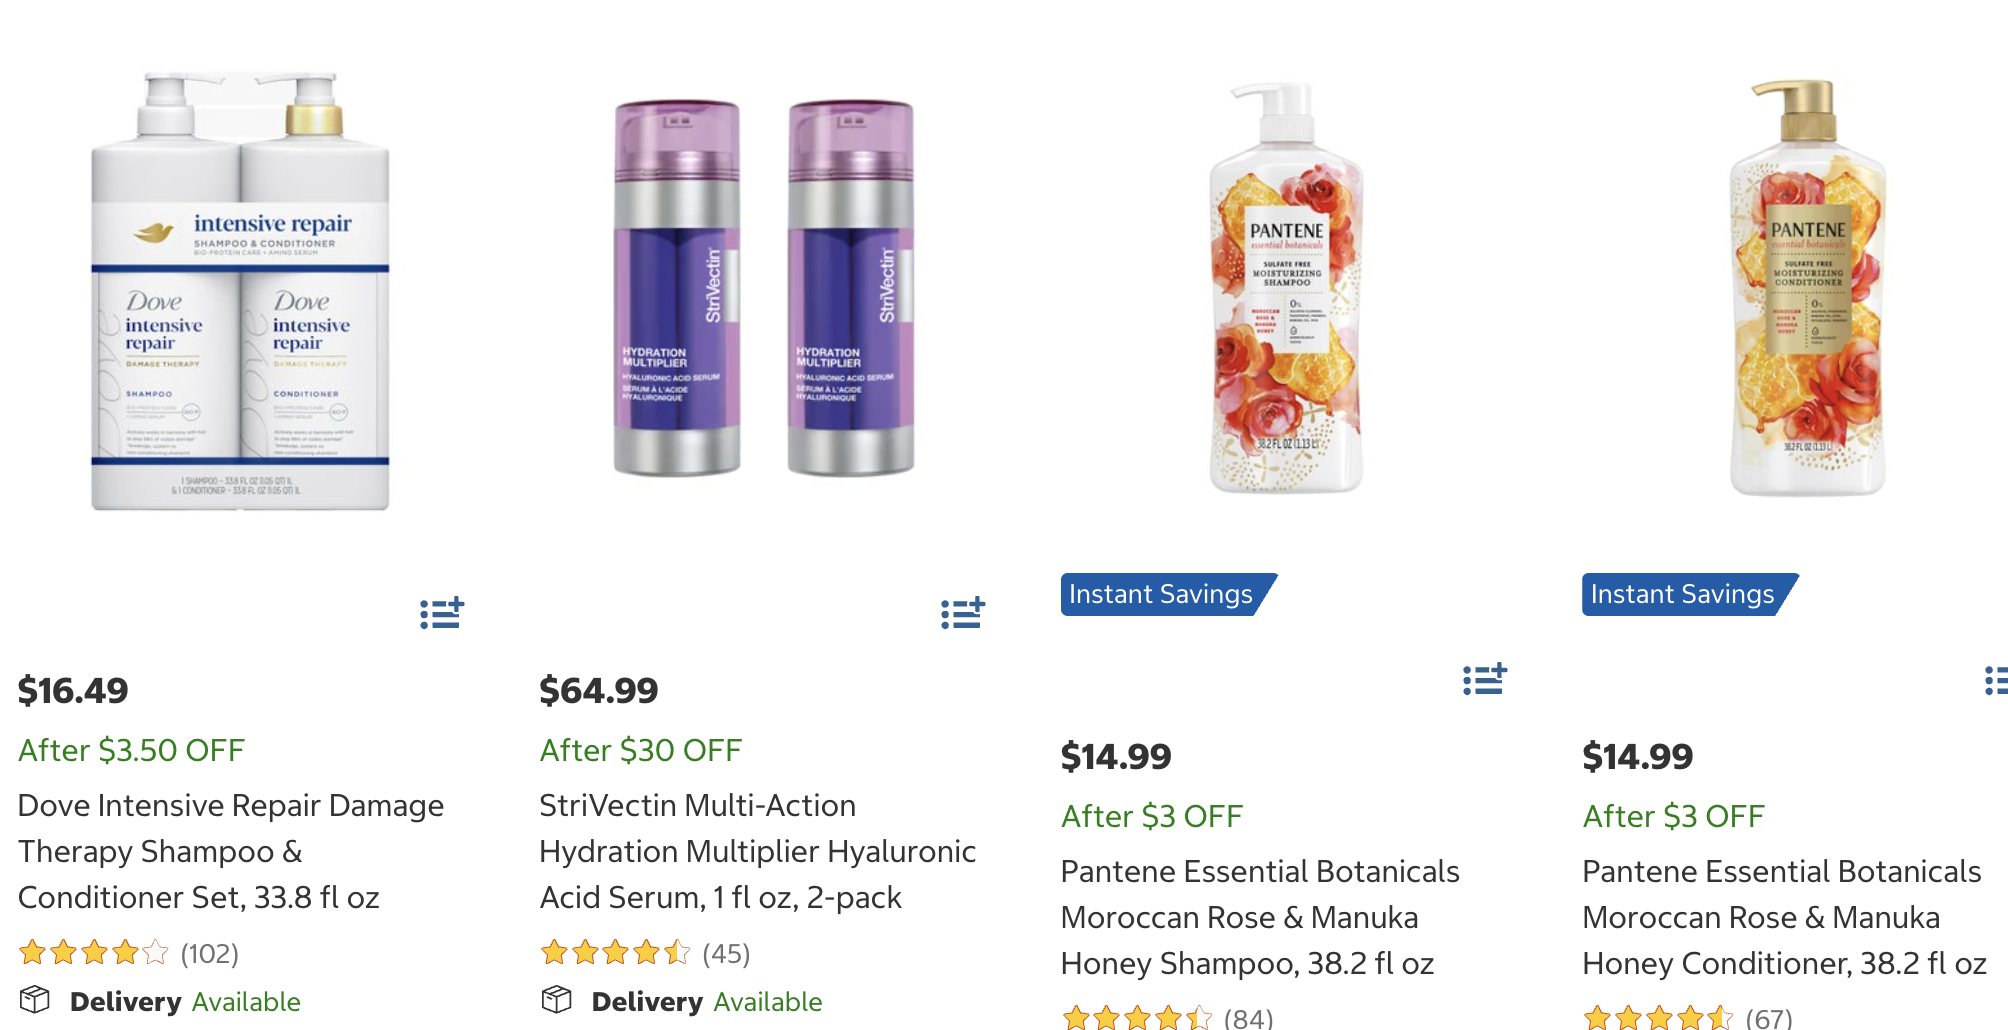Click Instant Savings badge on Pantene shampoo

click(x=1165, y=594)
